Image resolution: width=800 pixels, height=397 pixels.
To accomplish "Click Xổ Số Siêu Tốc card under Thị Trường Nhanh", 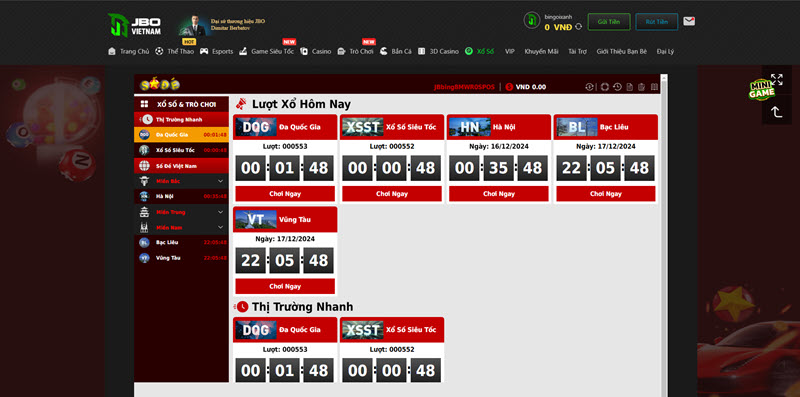I will click(x=392, y=350).
